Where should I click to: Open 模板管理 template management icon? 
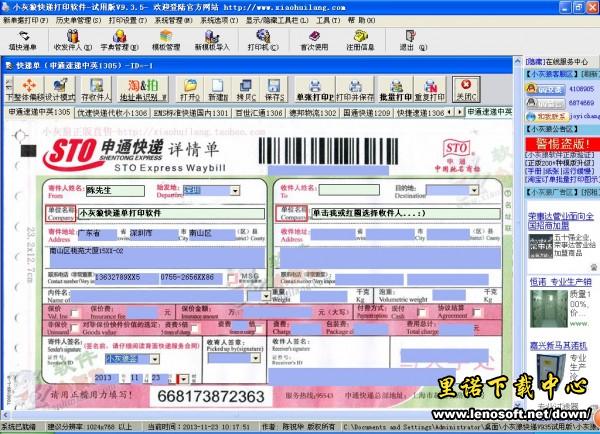click(x=166, y=41)
